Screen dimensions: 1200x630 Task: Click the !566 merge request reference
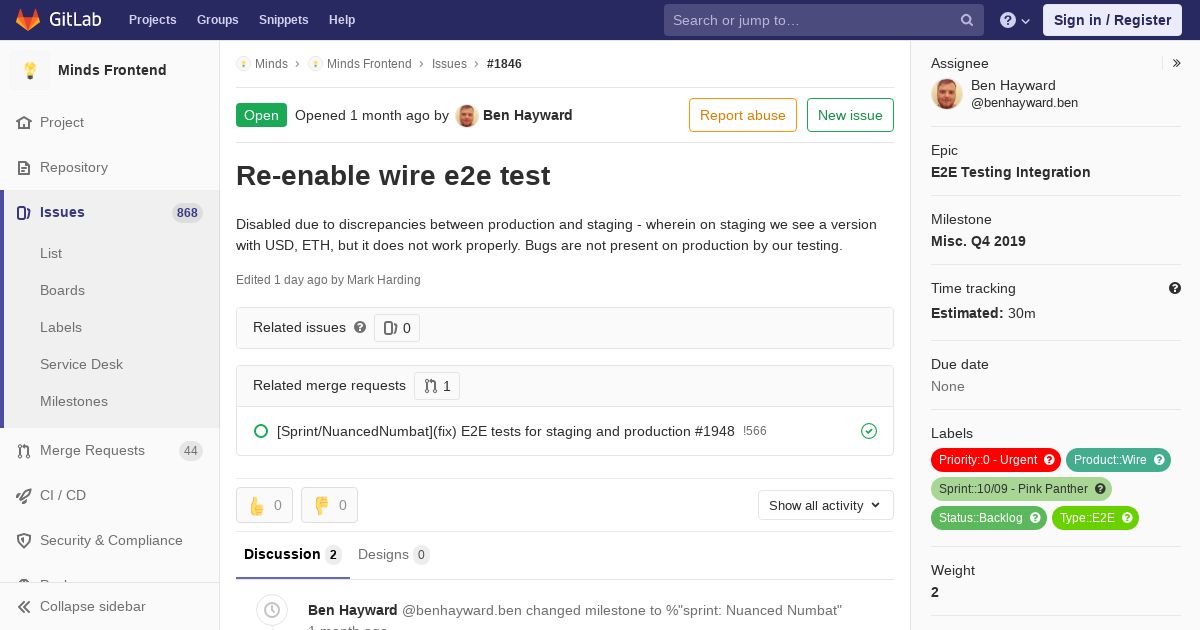[755, 431]
